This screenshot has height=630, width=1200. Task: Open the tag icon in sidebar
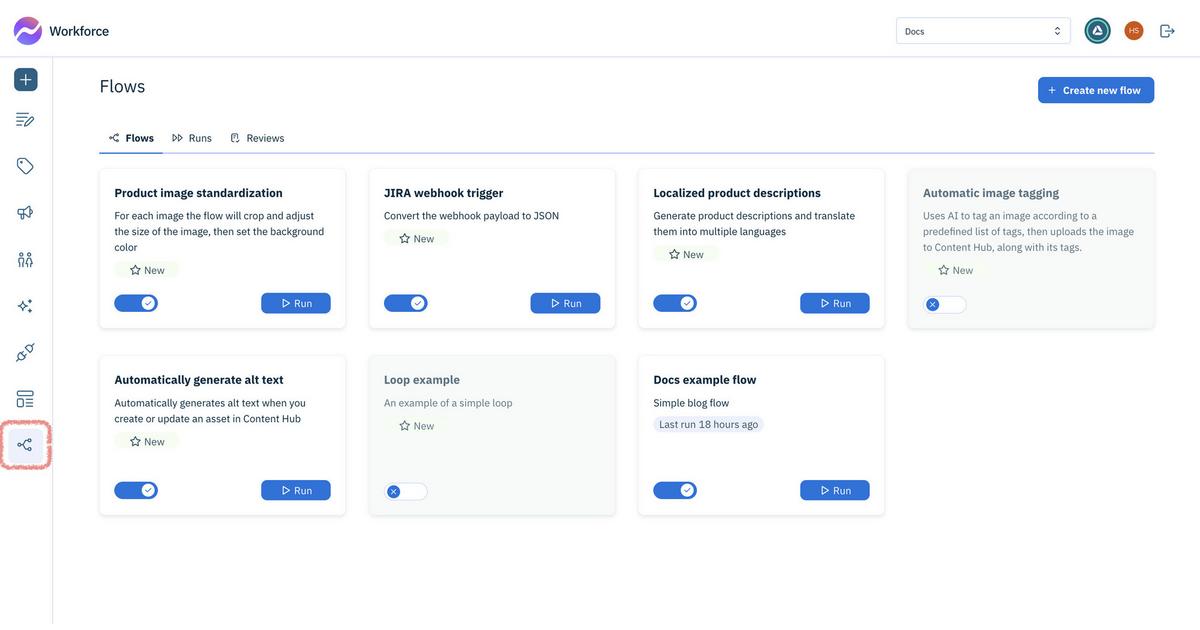(x=26, y=166)
